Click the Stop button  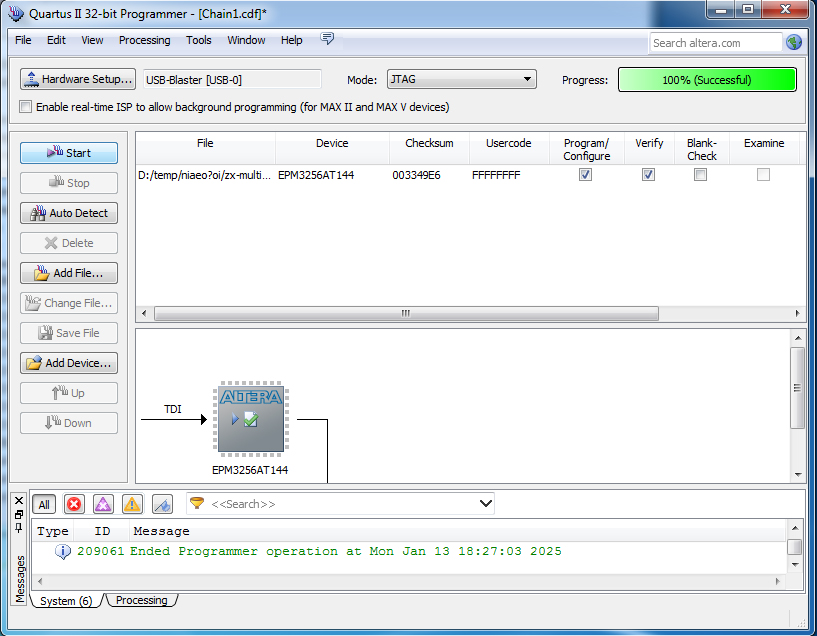(x=69, y=183)
